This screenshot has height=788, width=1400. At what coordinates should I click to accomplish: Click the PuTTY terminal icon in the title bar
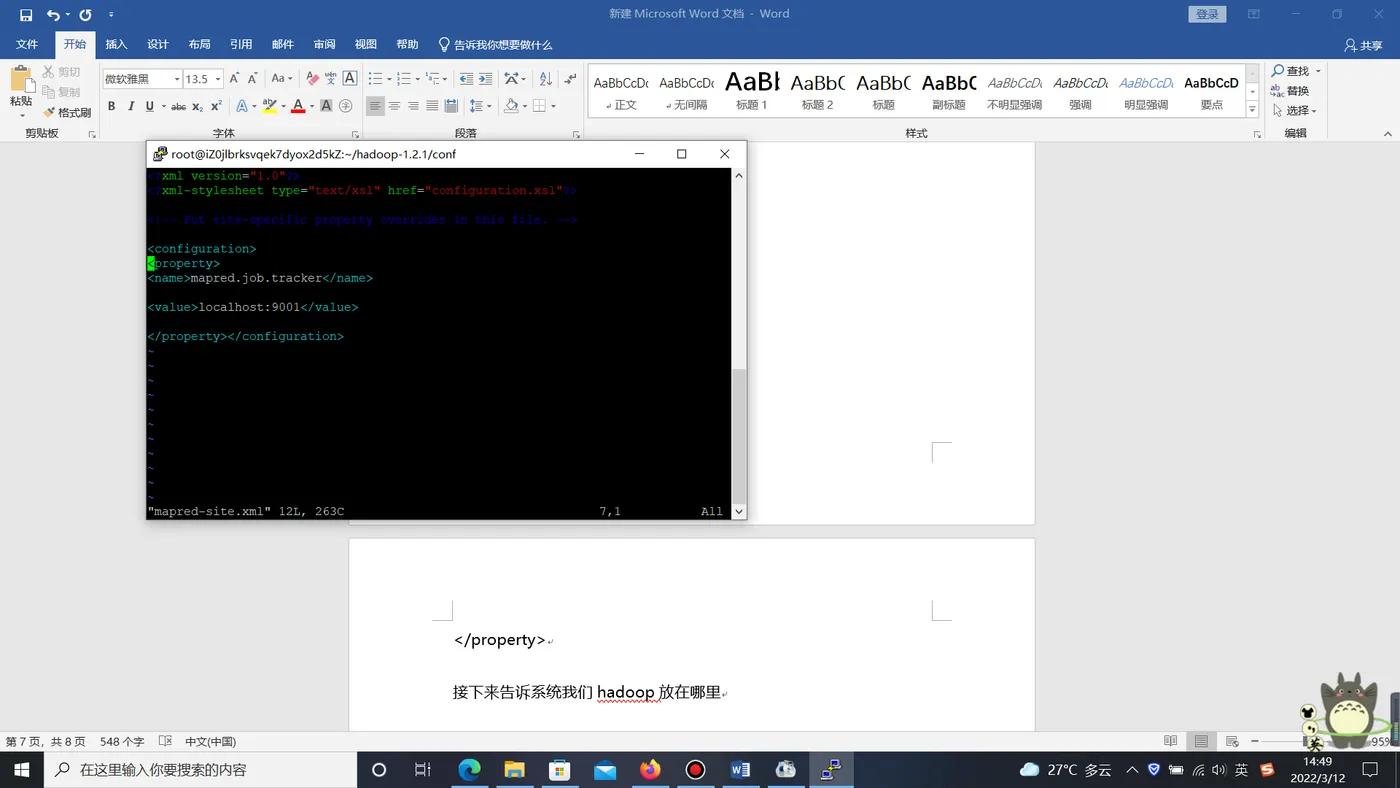159,154
